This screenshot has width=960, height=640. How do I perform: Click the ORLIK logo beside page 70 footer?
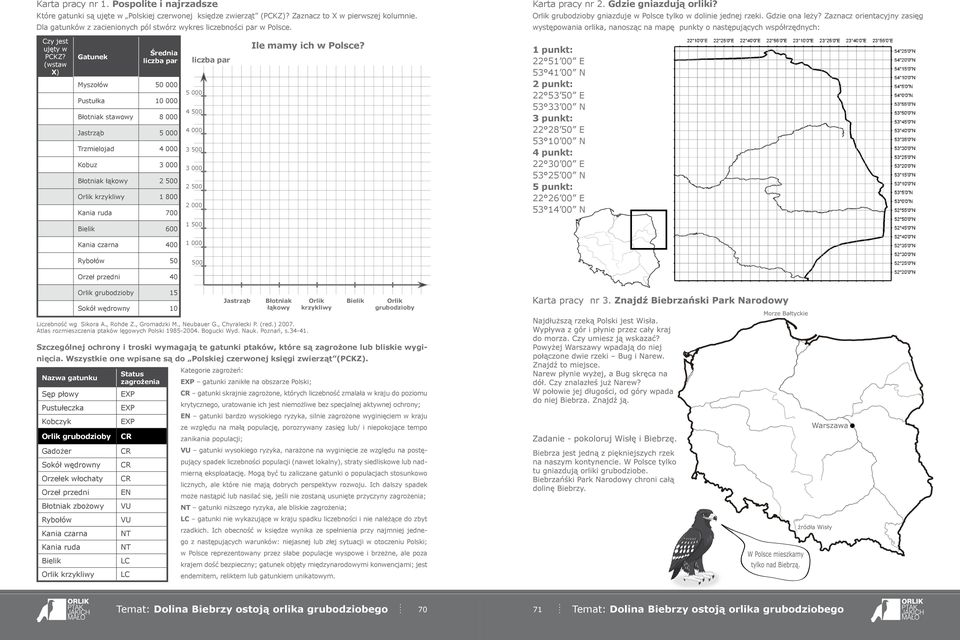(64, 609)
